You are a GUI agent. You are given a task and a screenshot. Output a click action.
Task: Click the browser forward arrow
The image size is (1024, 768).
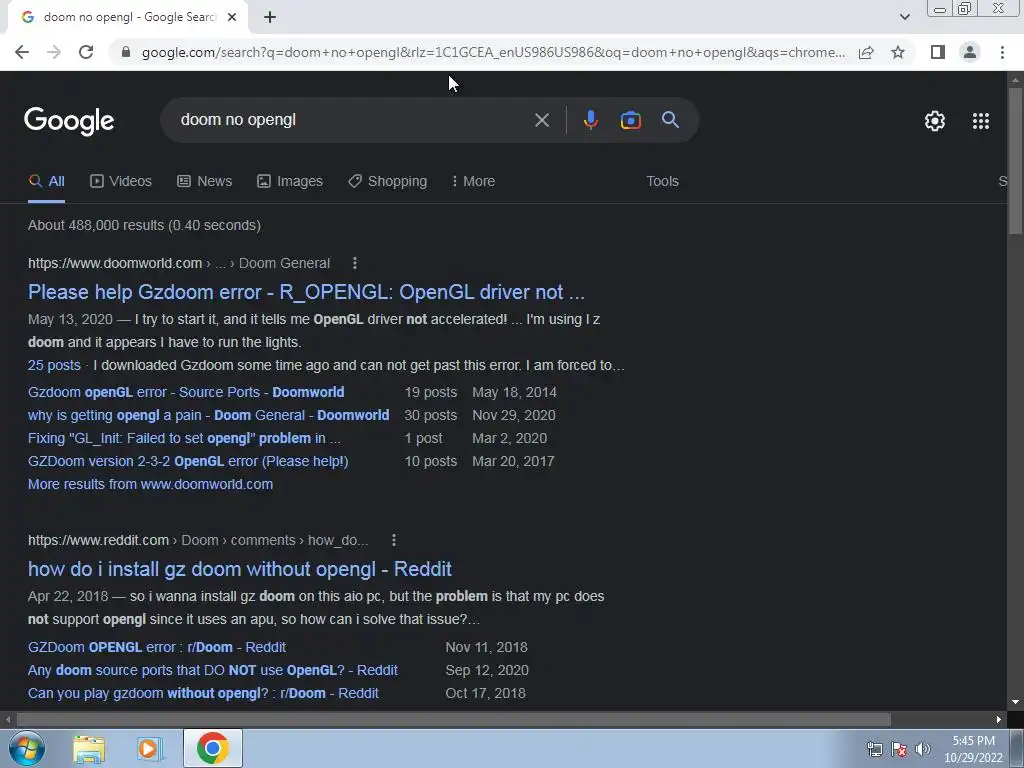tap(54, 52)
